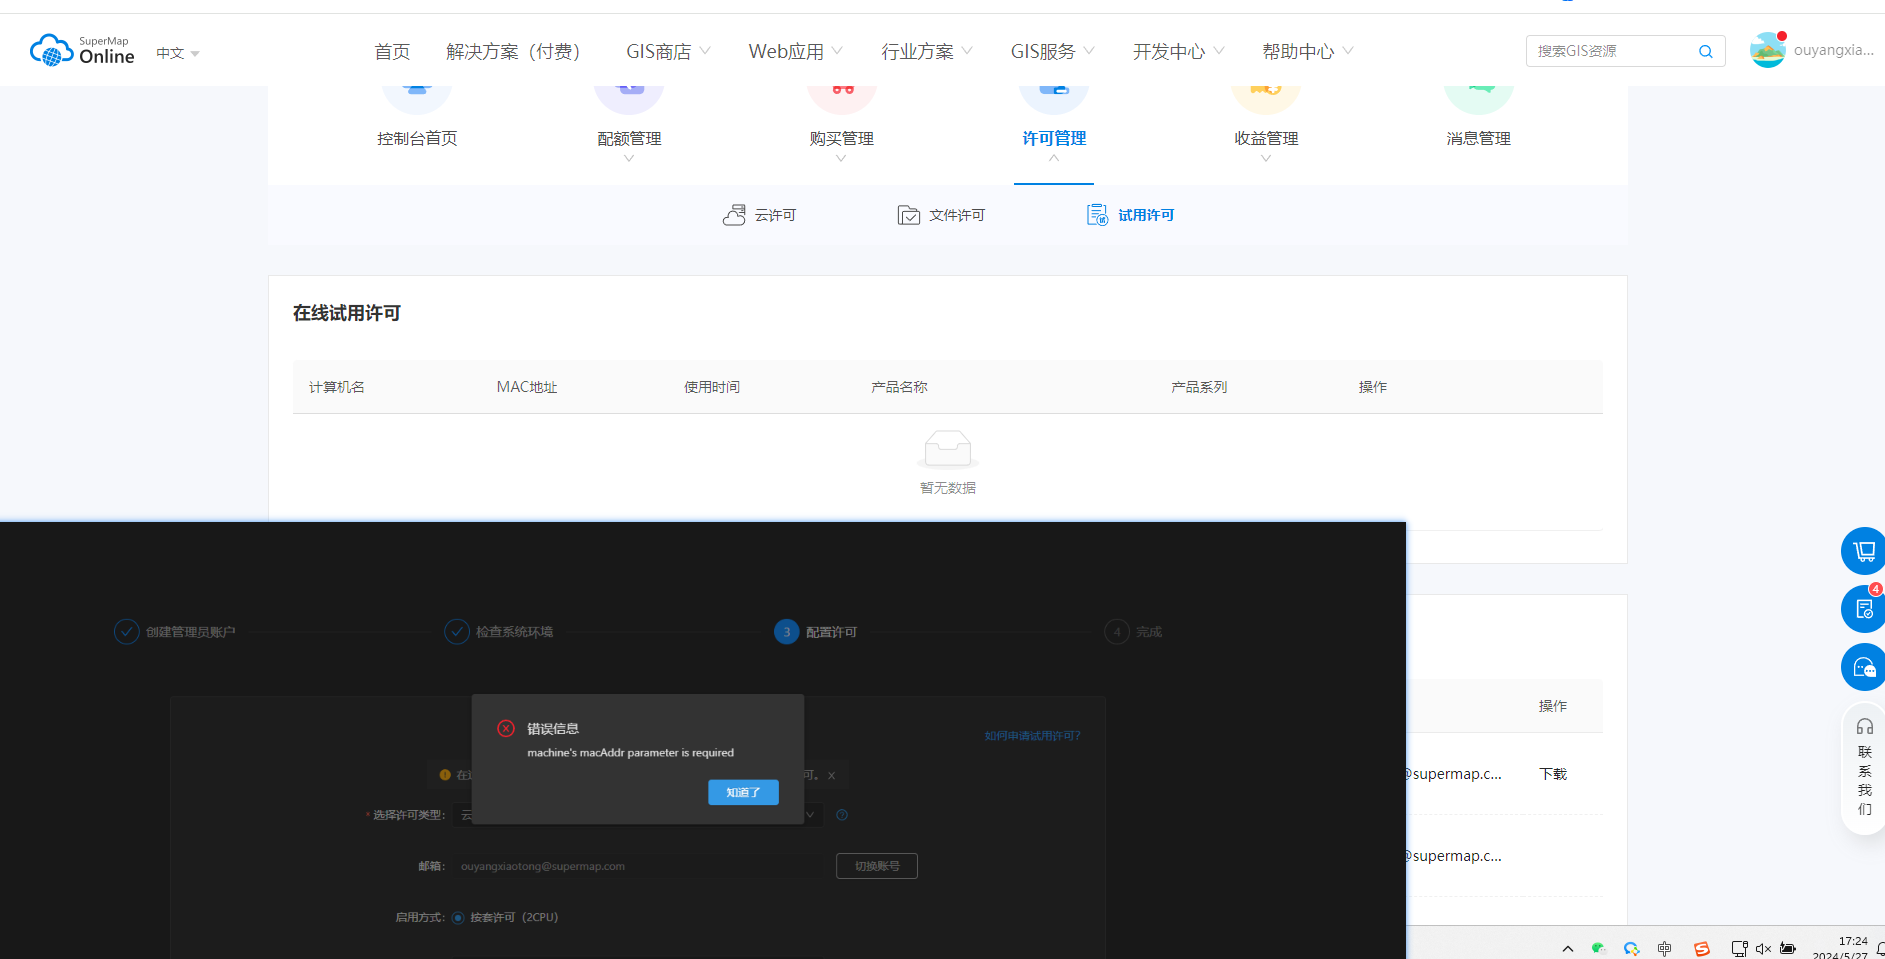Click the 邮箱 email field

(x=640, y=866)
